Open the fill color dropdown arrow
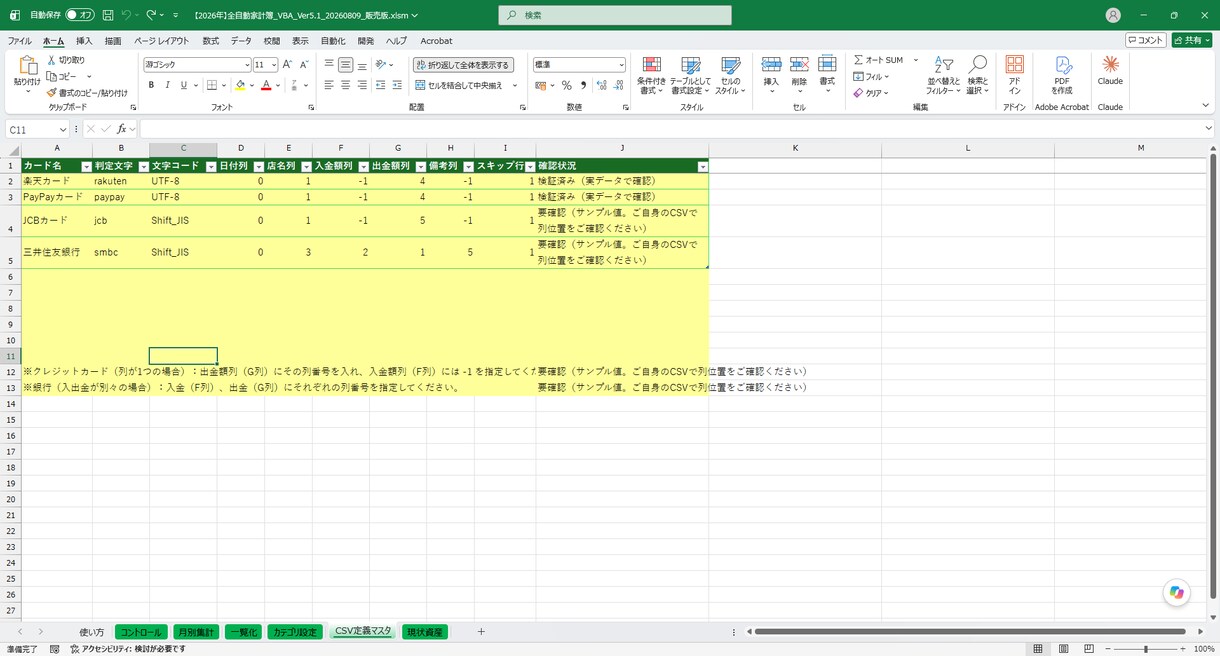Screen dimensions: 1220x656 click(251, 86)
